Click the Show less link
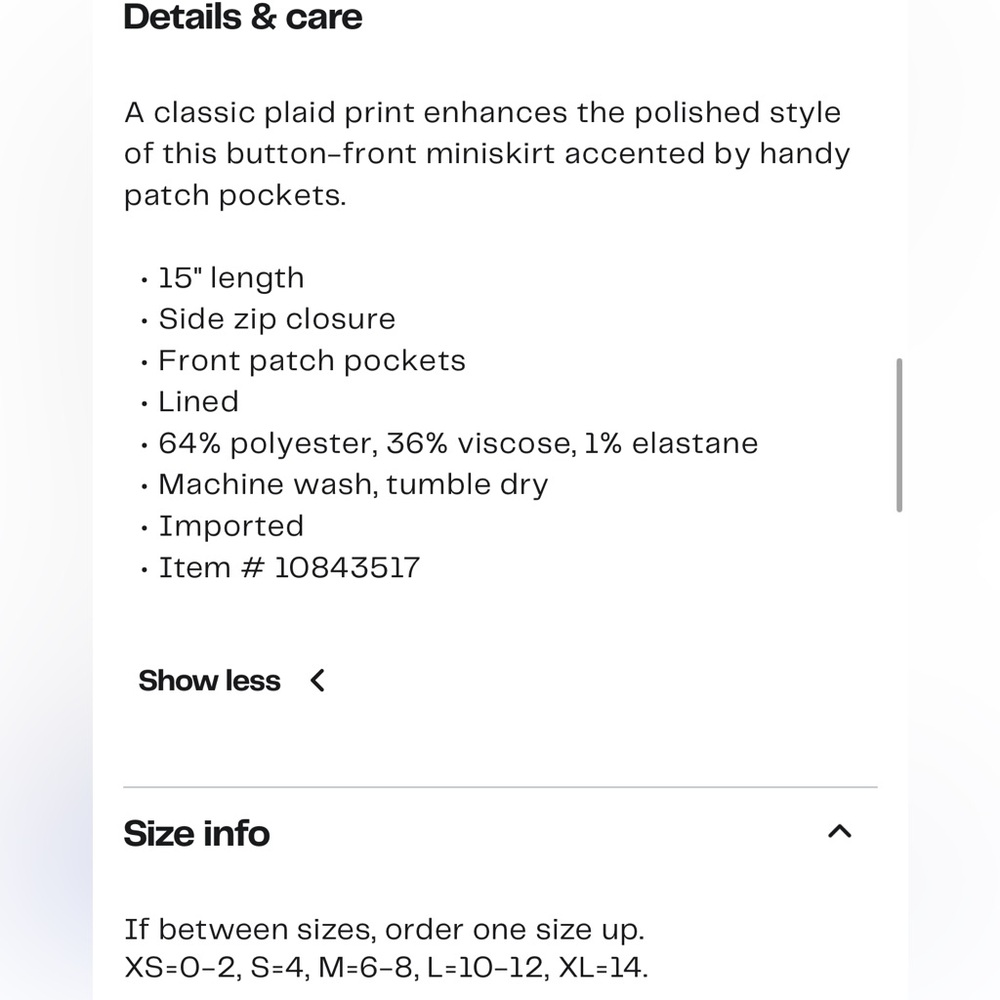The width and height of the screenshot is (1000, 1000). tap(209, 681)
